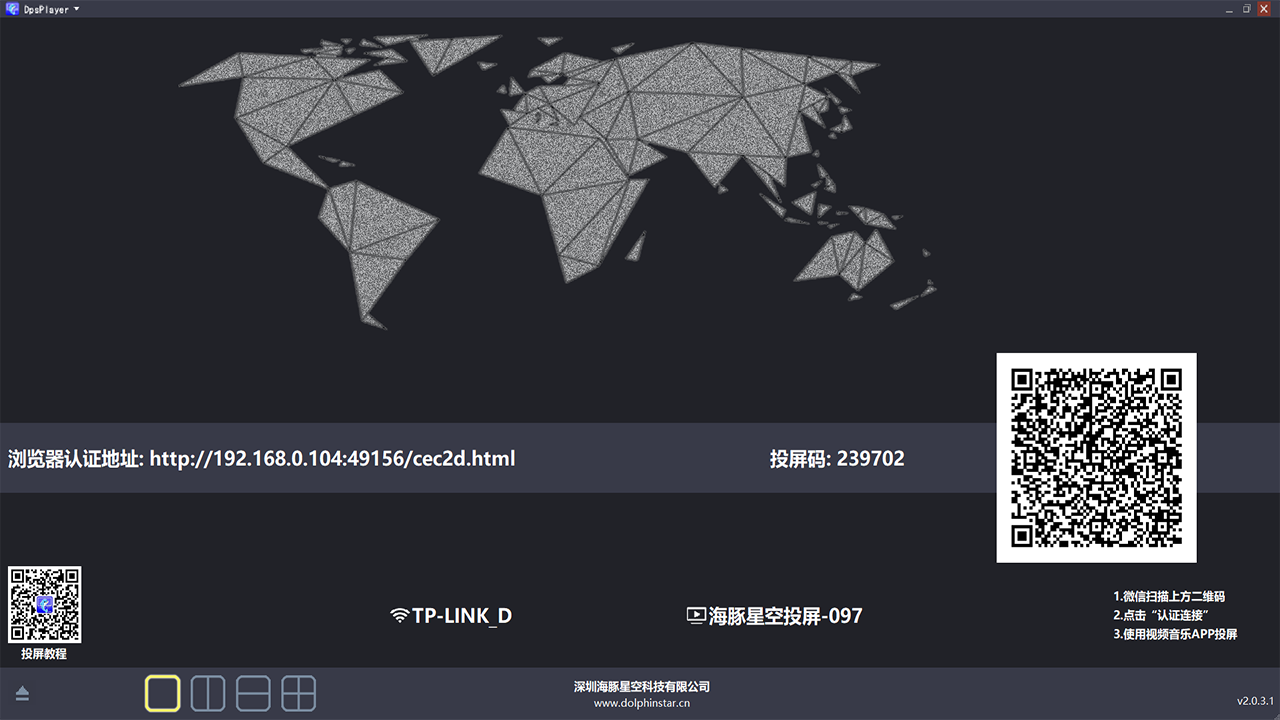Click instruction 1.微信扫描上方二维码
The height and width of the screenshot is (720, 1280).
click(1169, 596)
